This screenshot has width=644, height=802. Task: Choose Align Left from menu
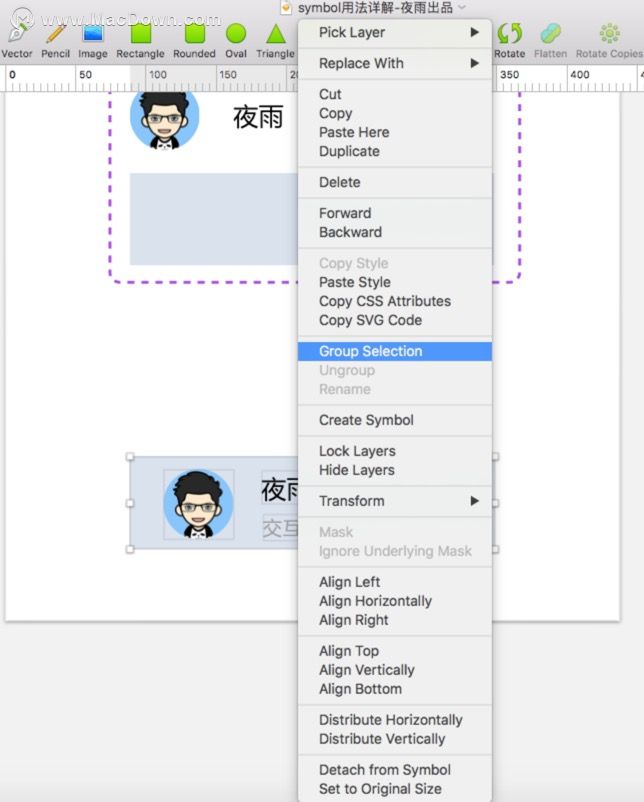click(395, 582)
